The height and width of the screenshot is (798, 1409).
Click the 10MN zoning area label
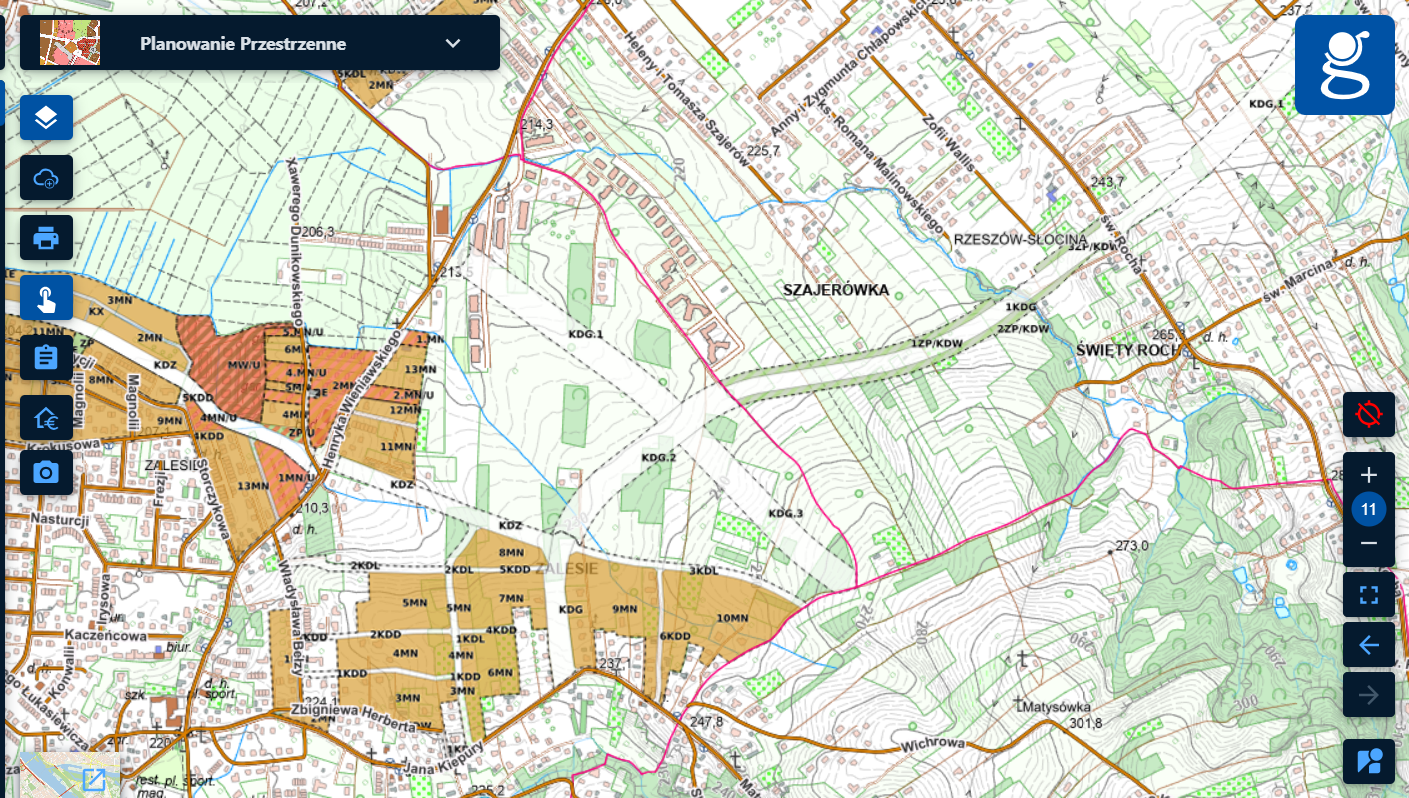[x=732, y=618]
